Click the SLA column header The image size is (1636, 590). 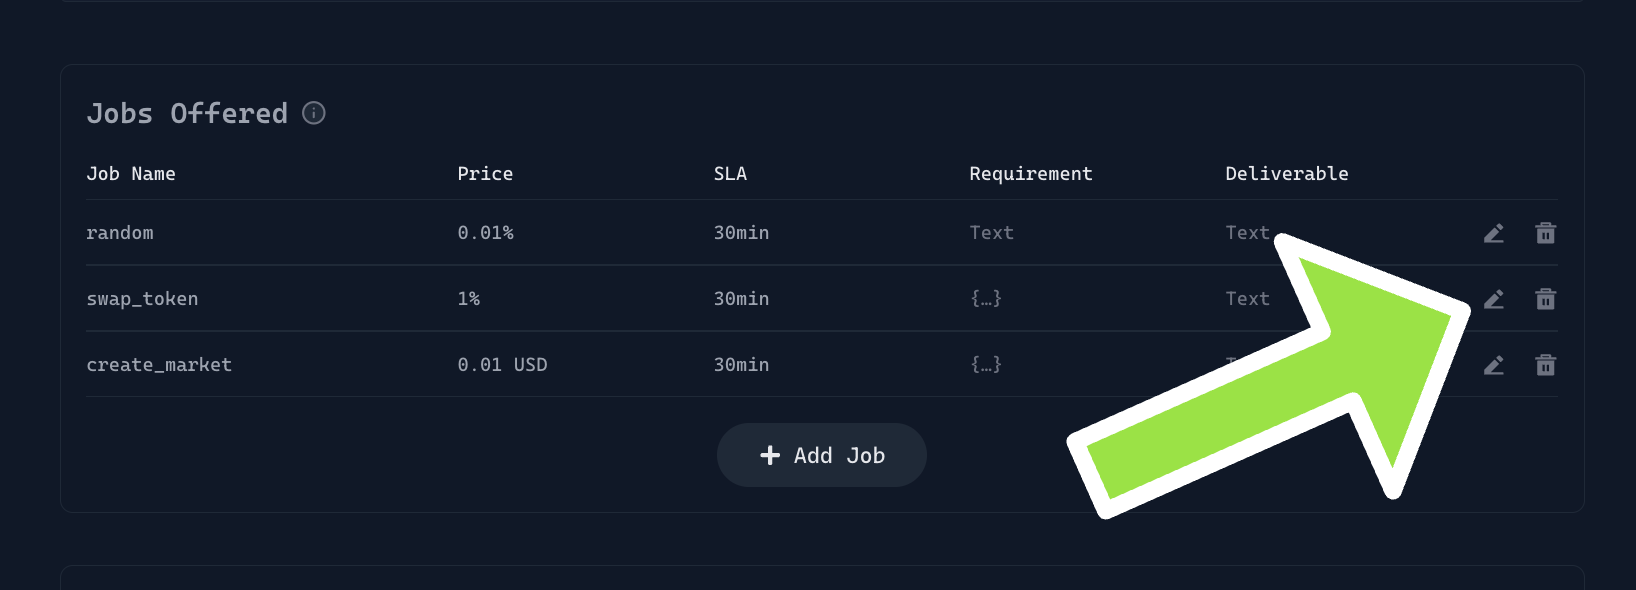[730, 174]
